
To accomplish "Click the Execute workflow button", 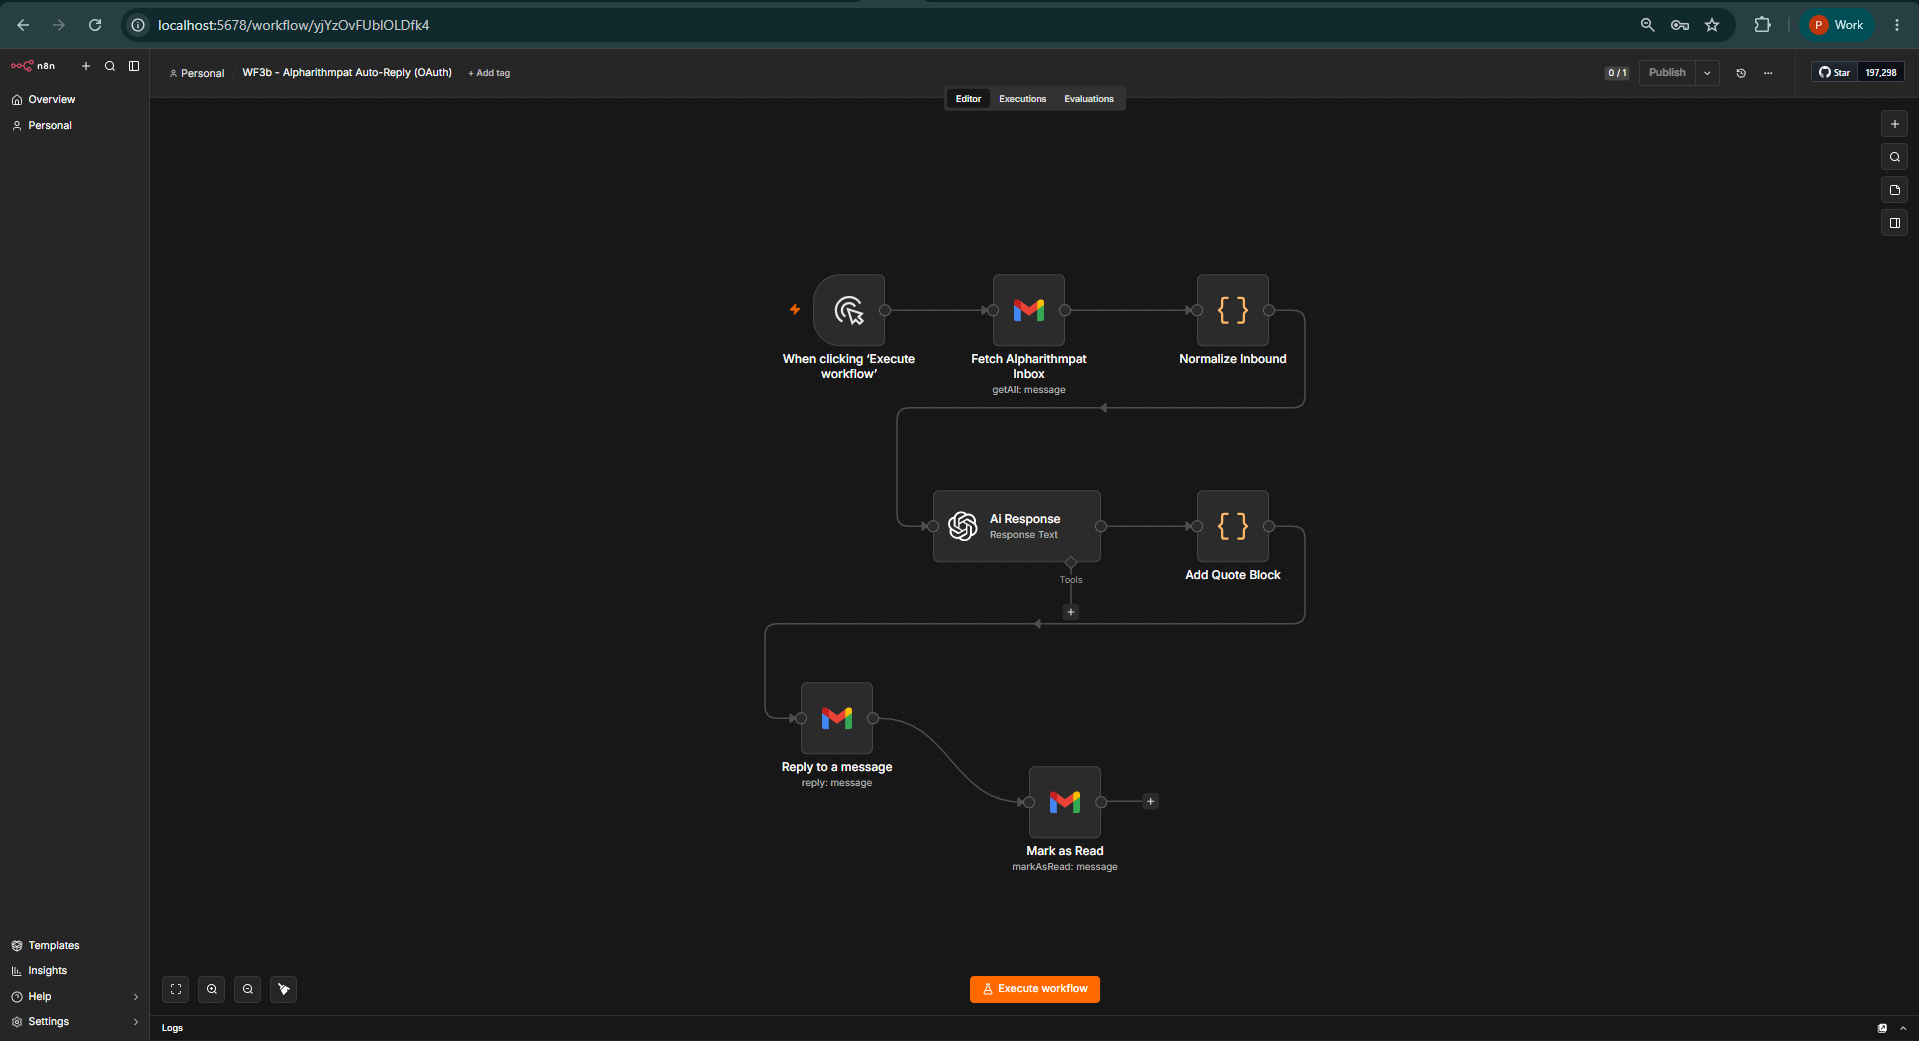I will click(1035, 990).
